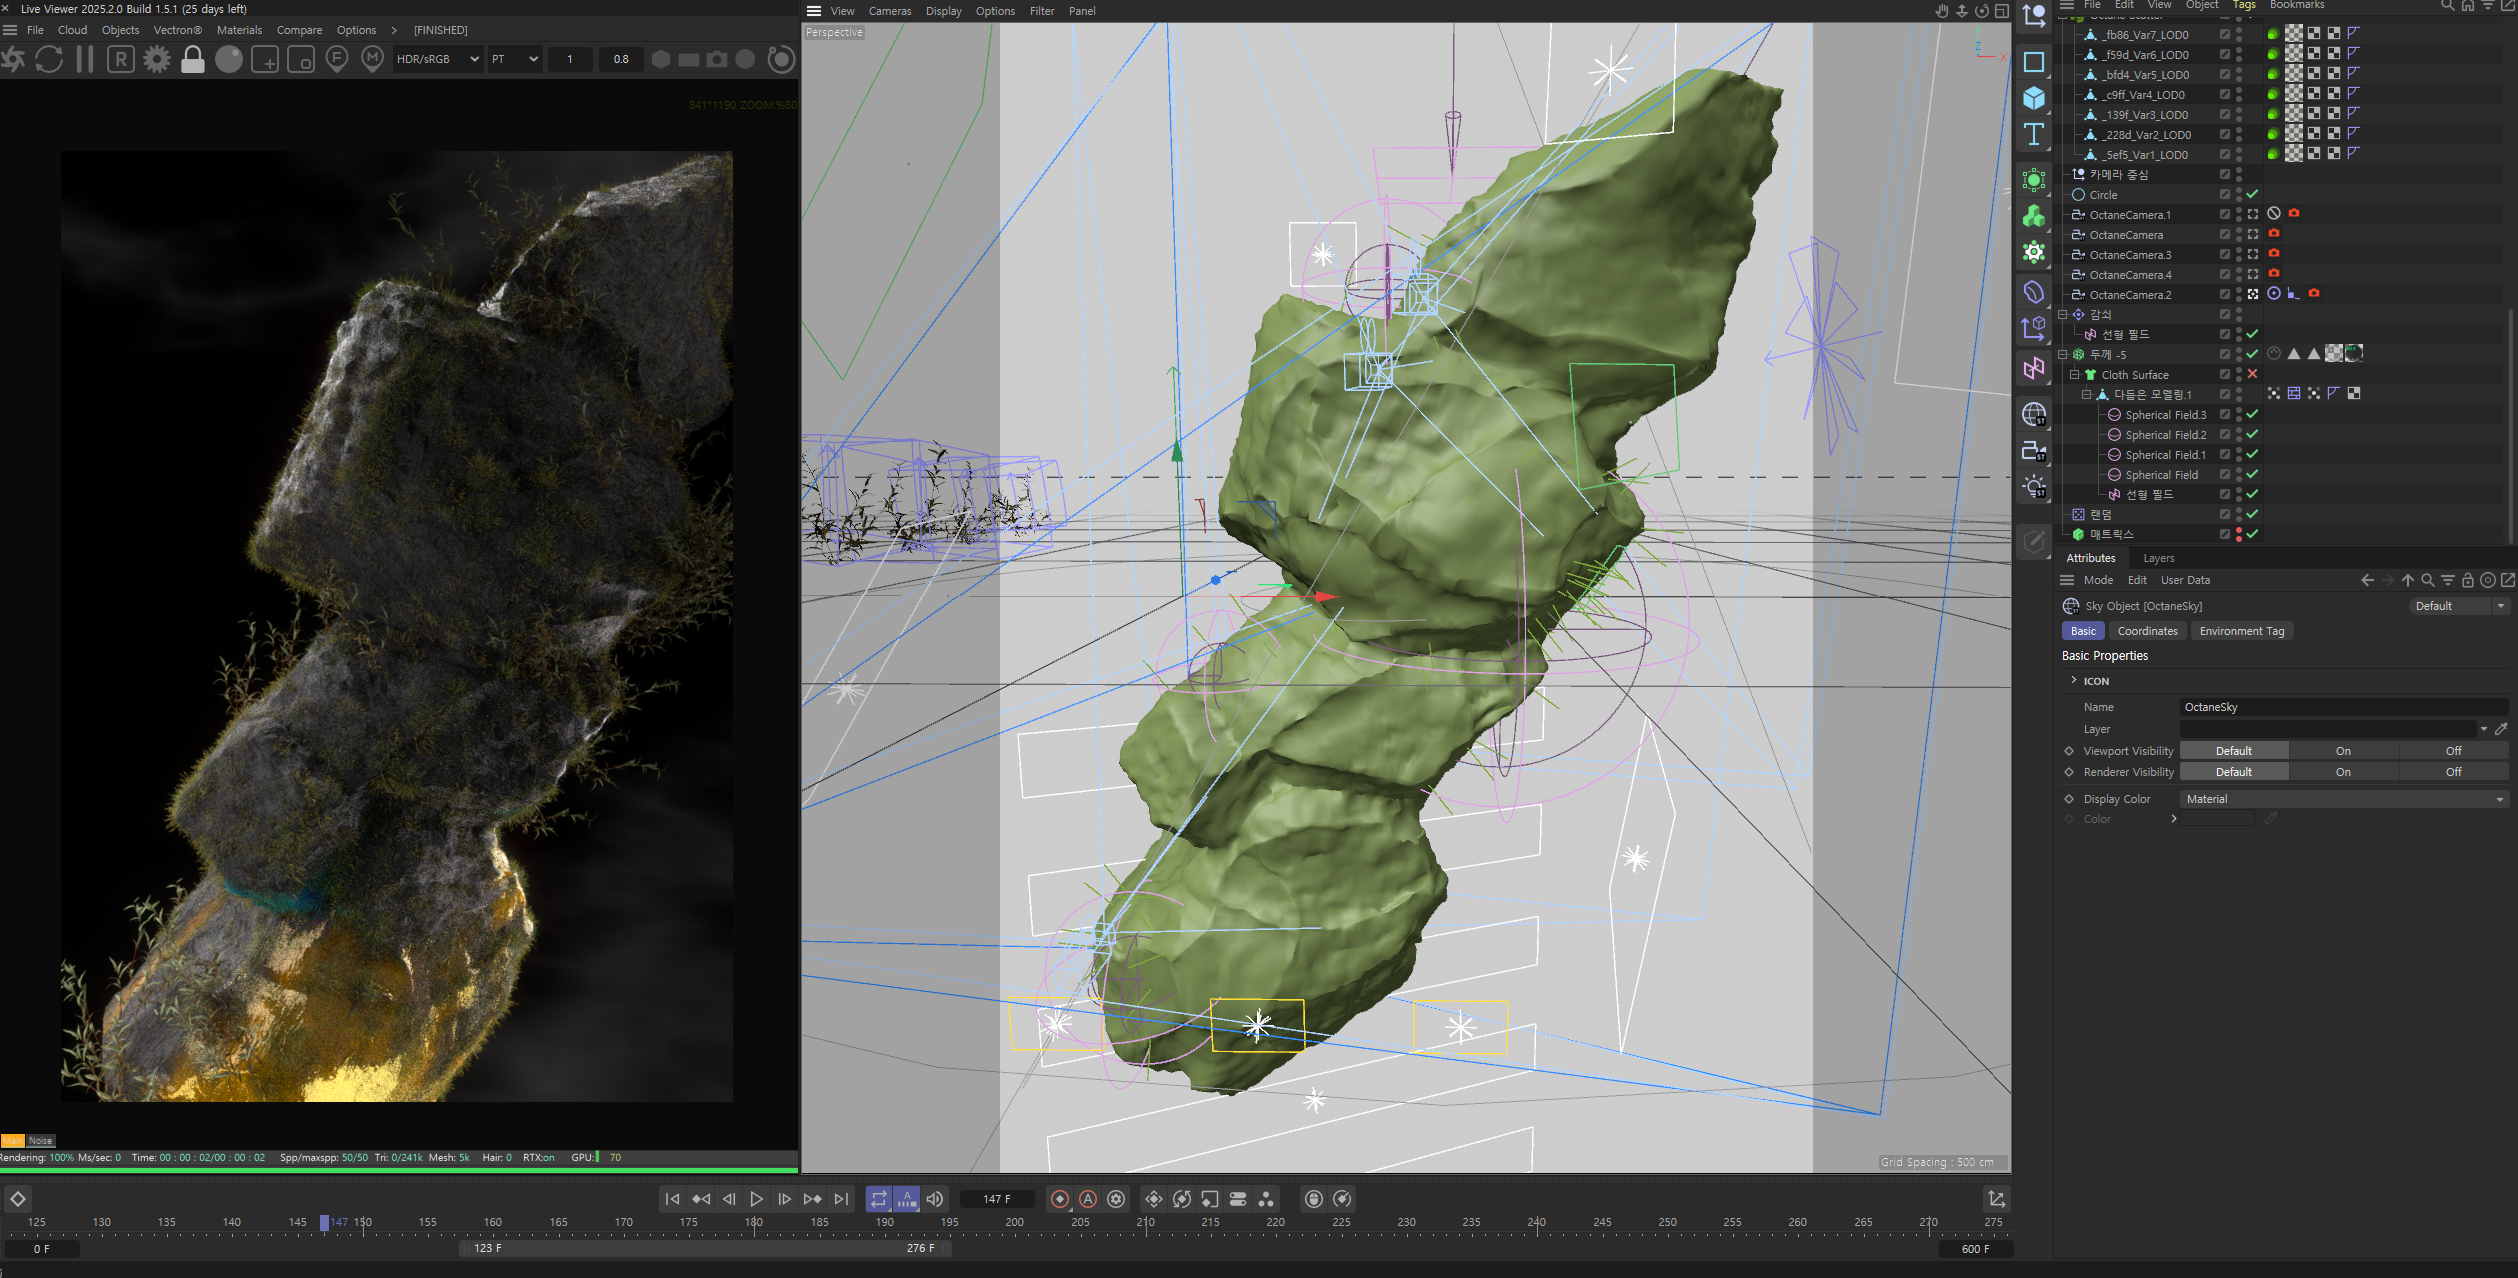The width and height of the screenshot is (2518, 1278).
Task: Click the Octane send scene render icon
Action: (14, 59)
